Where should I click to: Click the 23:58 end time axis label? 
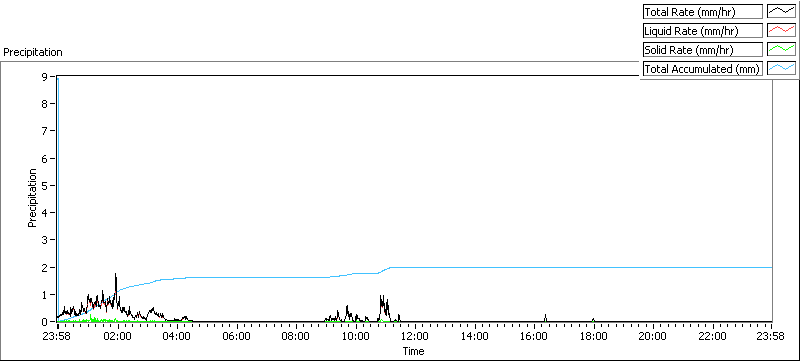tap(772, 336)
